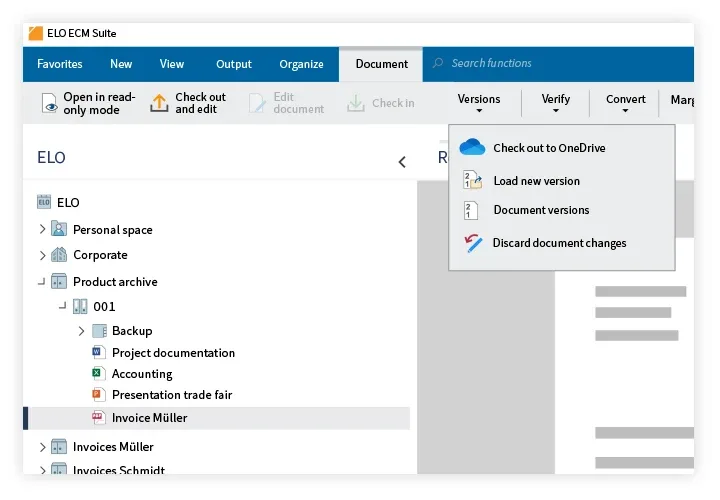
Task: Click the Check out and edit label
Action: (x=201, y=103)
